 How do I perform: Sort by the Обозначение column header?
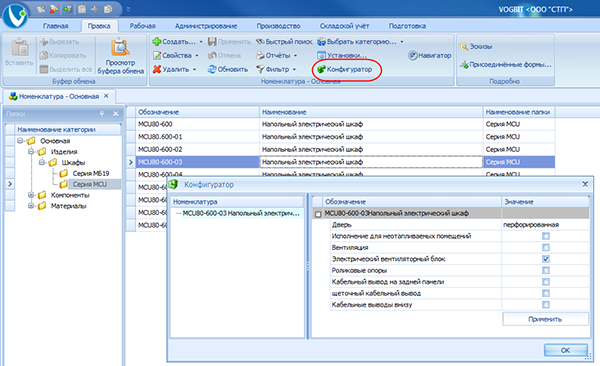point(197,112)
